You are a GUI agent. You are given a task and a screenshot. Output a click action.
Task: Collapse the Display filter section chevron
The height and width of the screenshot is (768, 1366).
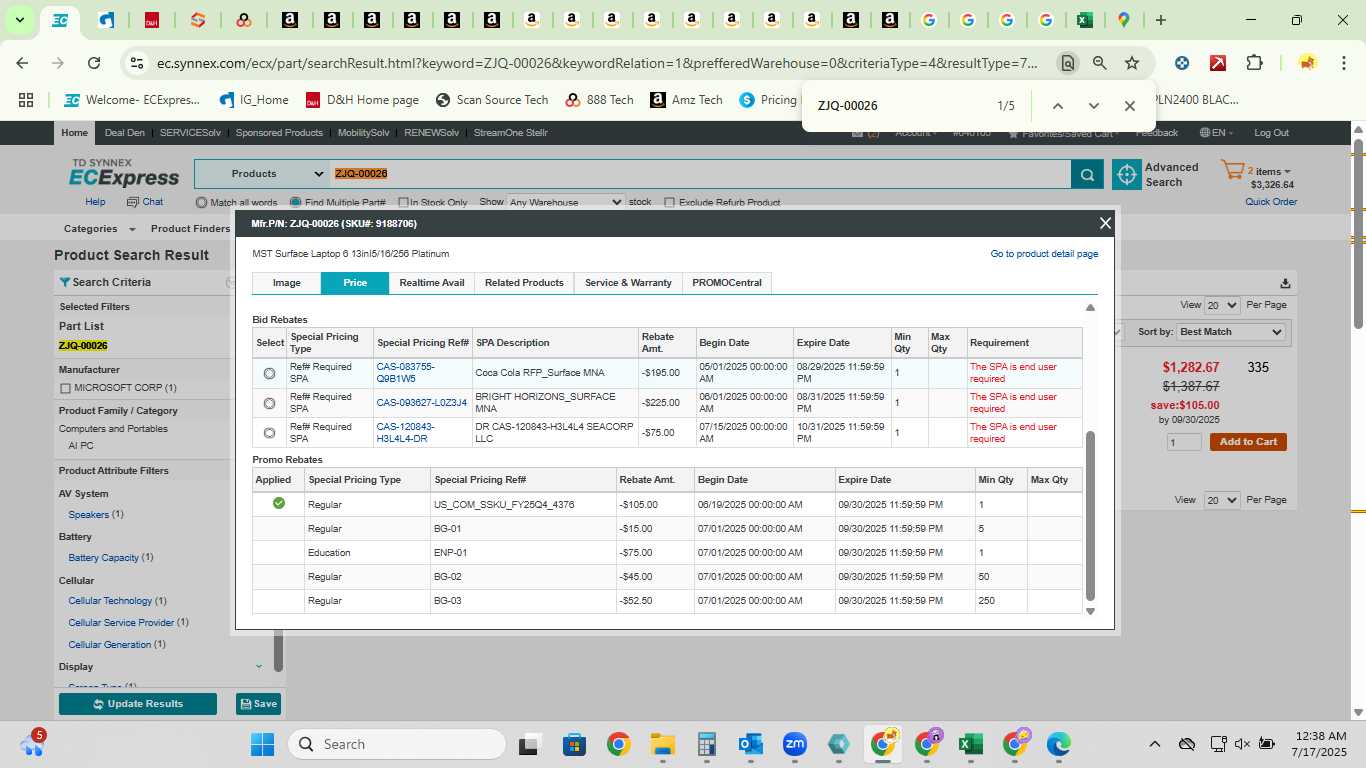point(259,666)
